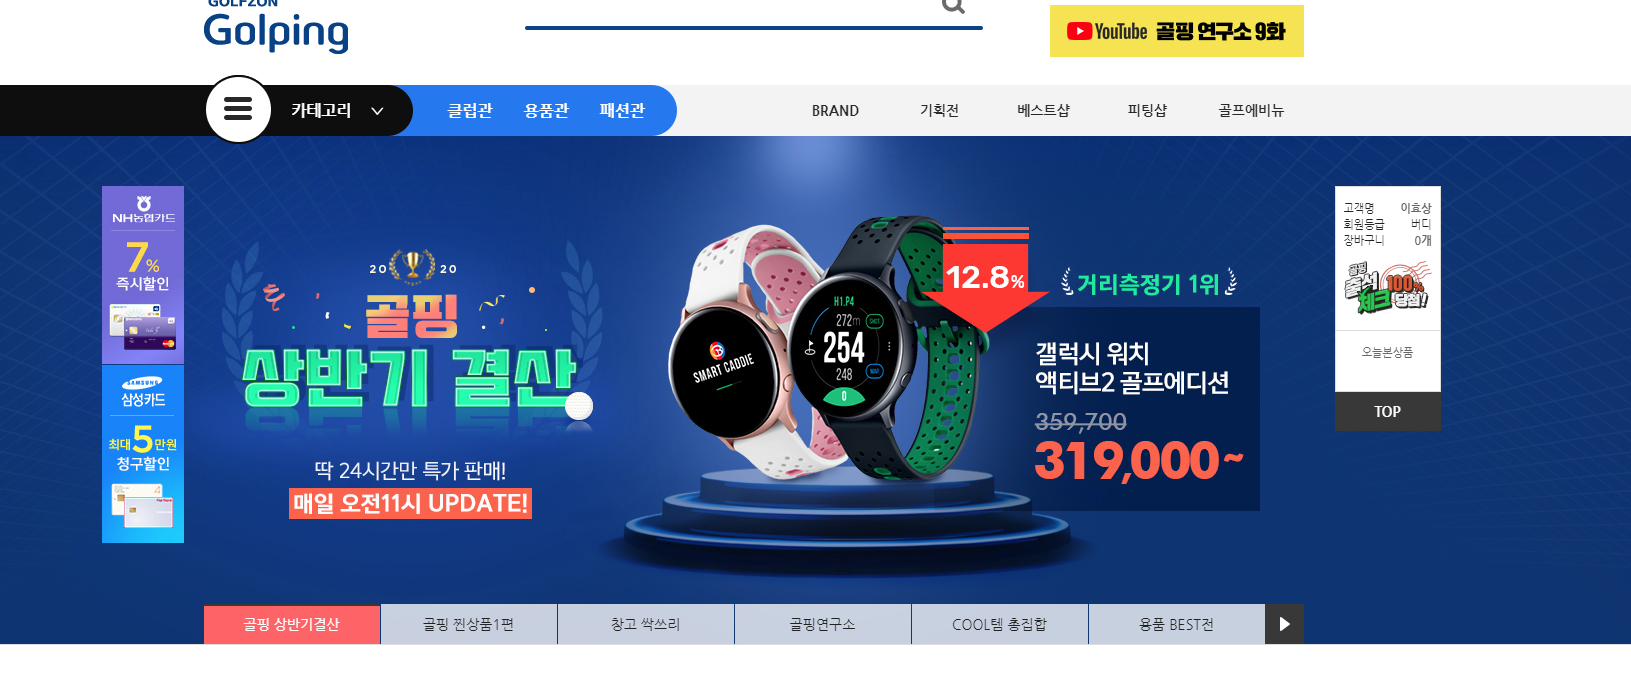Switch to the COOL템 총집합 tab

(999, 624)
